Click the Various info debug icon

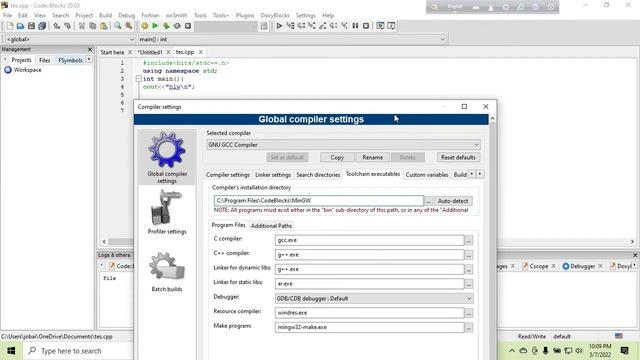tap(391, 26)
